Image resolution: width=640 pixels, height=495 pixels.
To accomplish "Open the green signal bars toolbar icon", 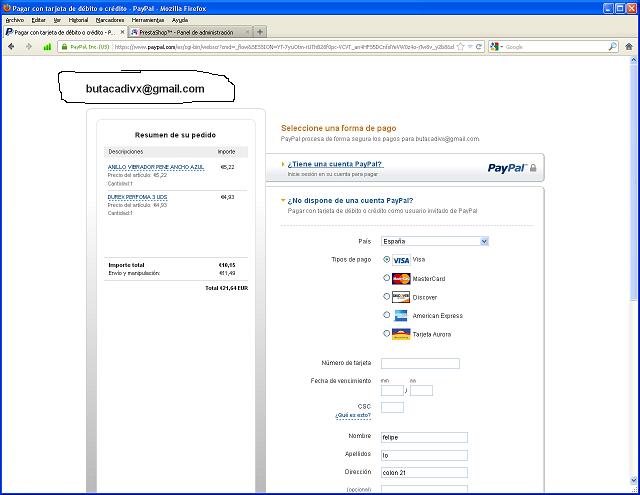I will point(47,47).
